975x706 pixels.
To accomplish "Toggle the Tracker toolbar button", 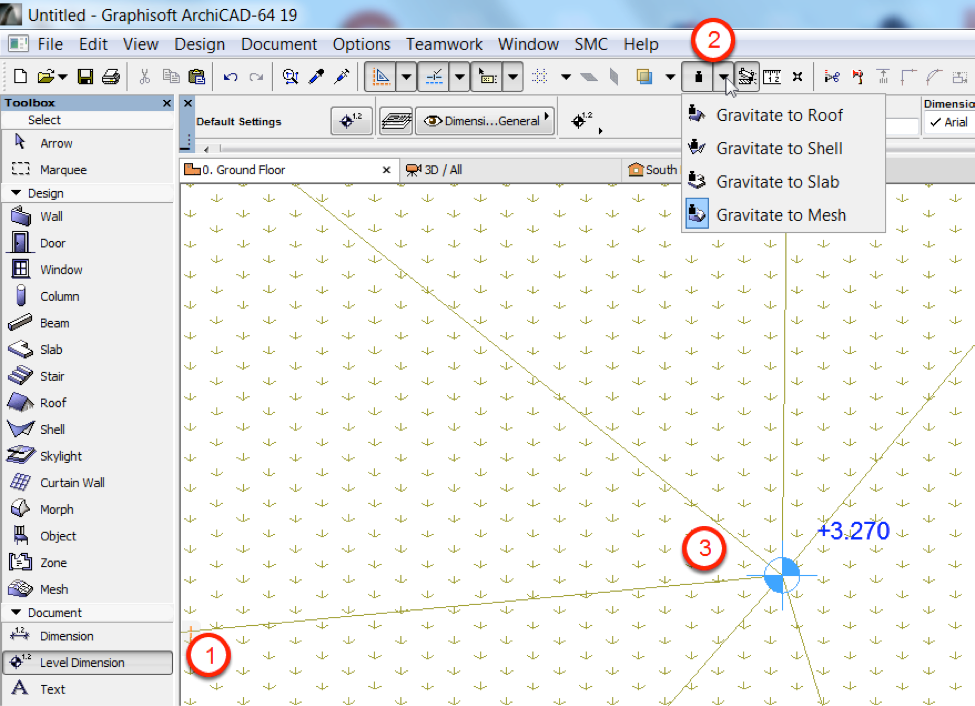I will [487, 77].
